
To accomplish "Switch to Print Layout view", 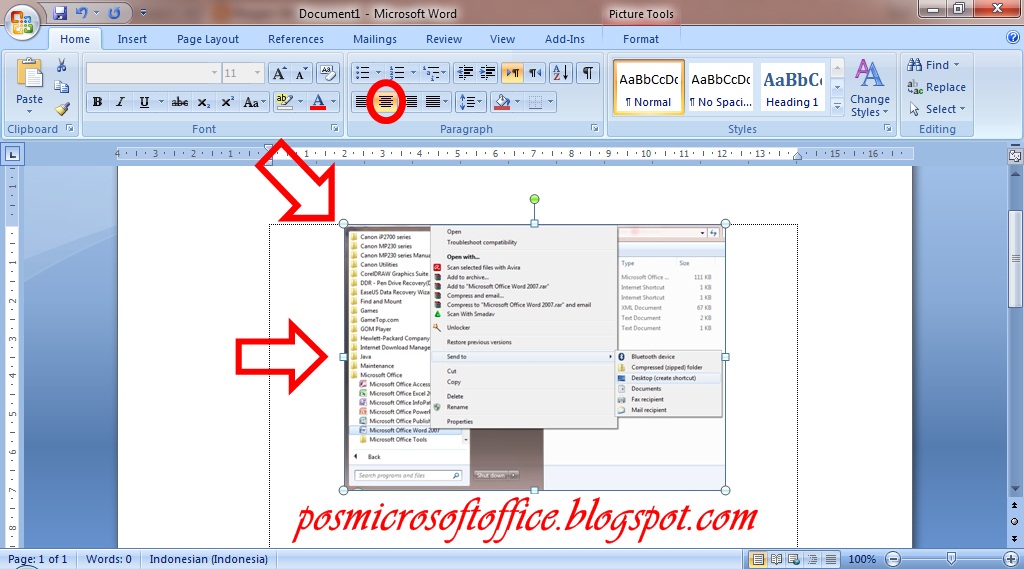I will (758, 559).
